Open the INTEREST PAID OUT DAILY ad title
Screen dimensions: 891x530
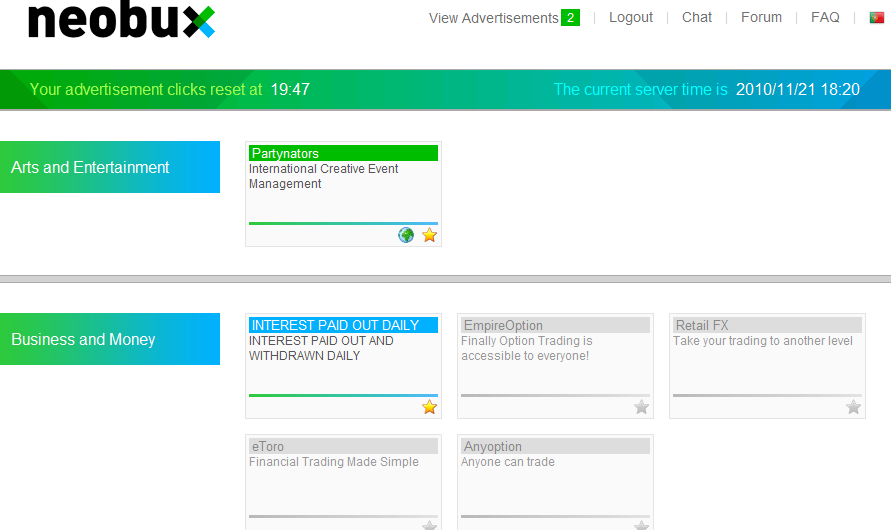pyautogui.click(x=335, y=325)
